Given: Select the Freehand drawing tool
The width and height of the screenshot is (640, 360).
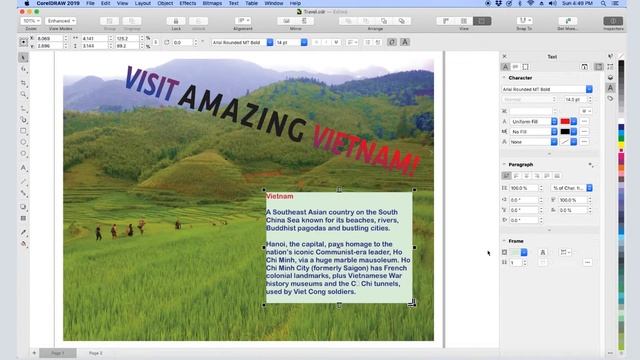Looking at the screenshot, I should point(23,109).
